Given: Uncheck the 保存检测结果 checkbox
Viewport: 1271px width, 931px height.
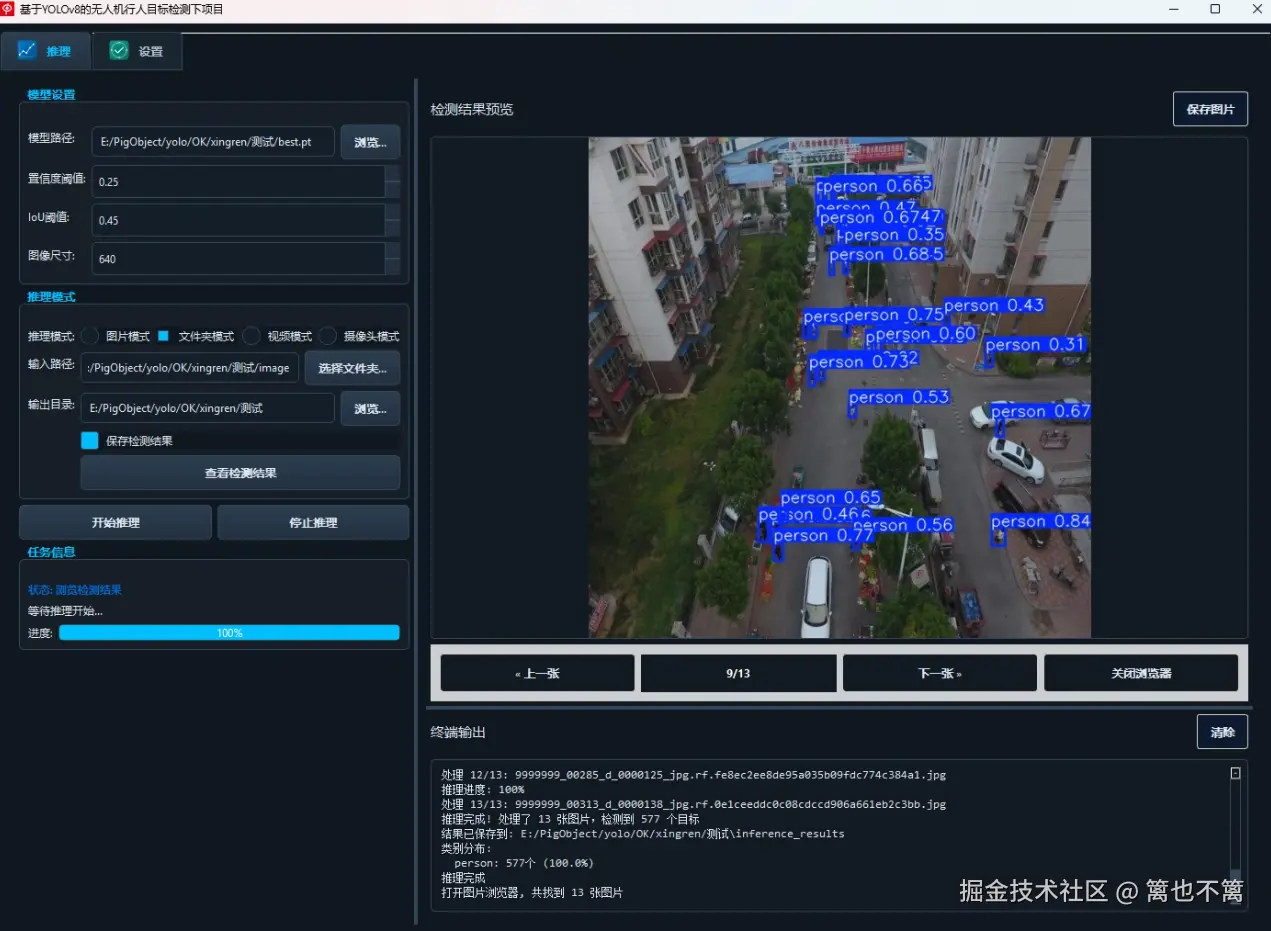Looking at the screenshot, I should [89, 440].
